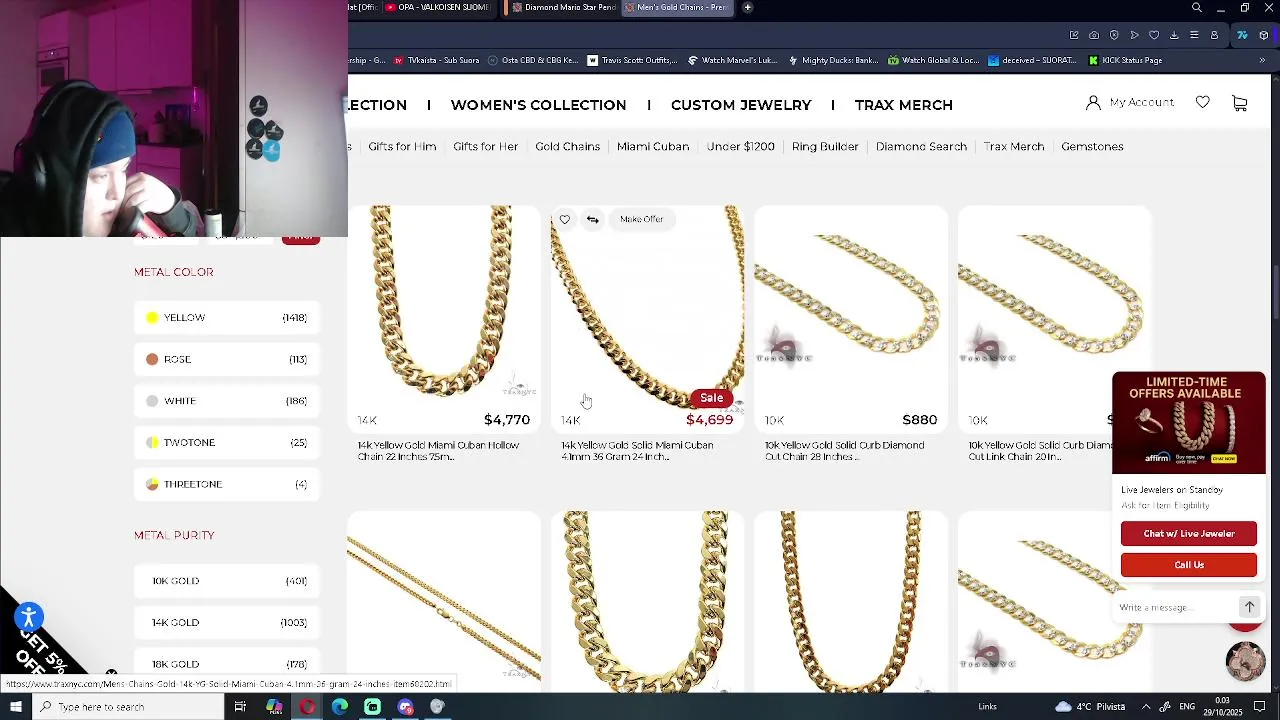Send the chat message with the arrow icon
The image size is (1280, 720).
(1249, 607)
